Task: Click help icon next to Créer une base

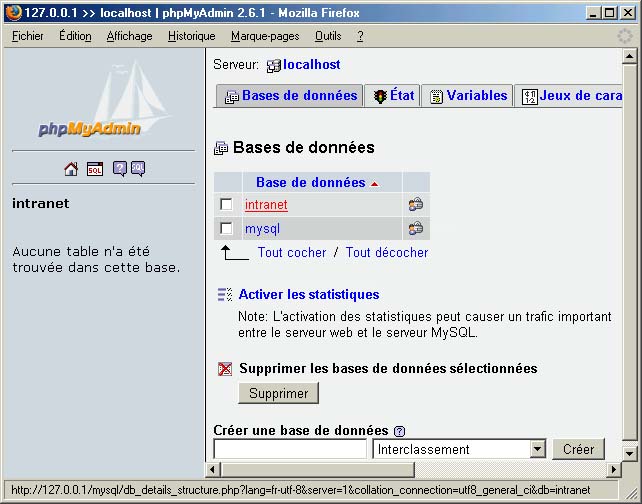Action: tap(399, 431)
